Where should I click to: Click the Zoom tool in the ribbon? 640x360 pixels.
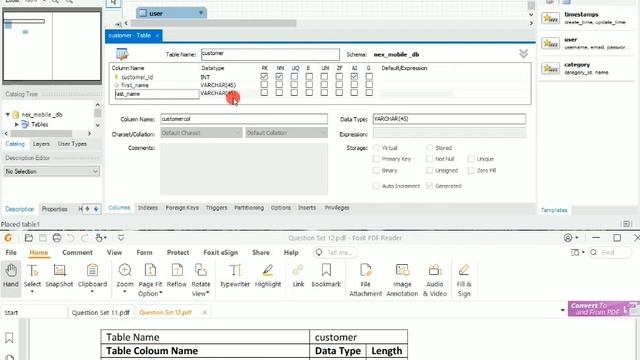(x=125, y=278)
